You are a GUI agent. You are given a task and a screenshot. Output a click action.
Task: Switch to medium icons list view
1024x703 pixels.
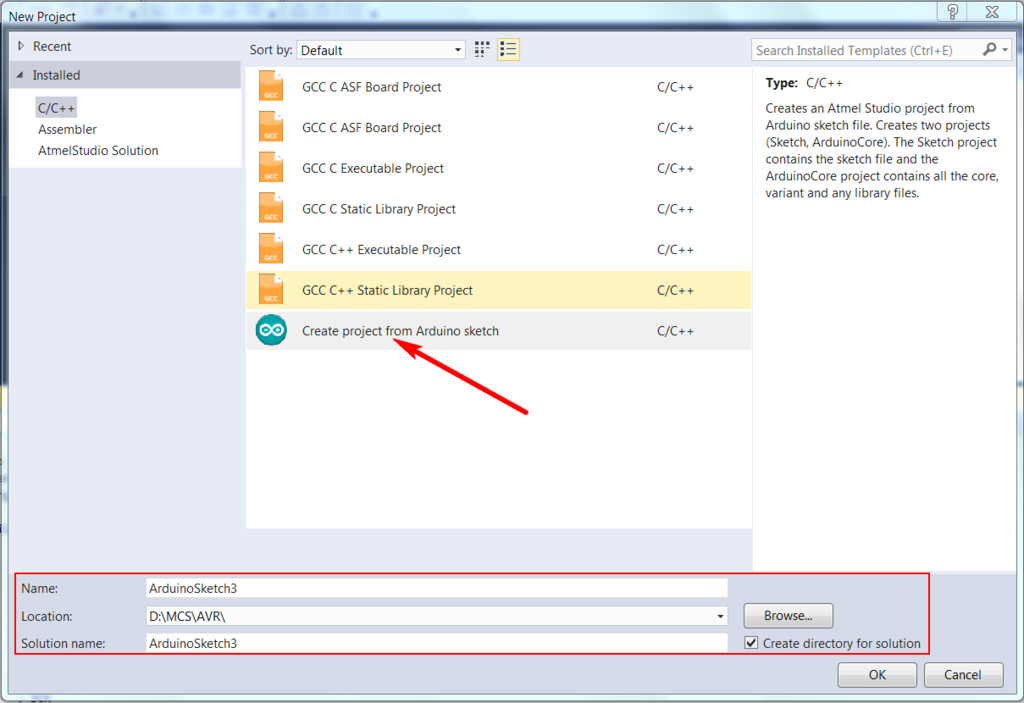(508, 50)
